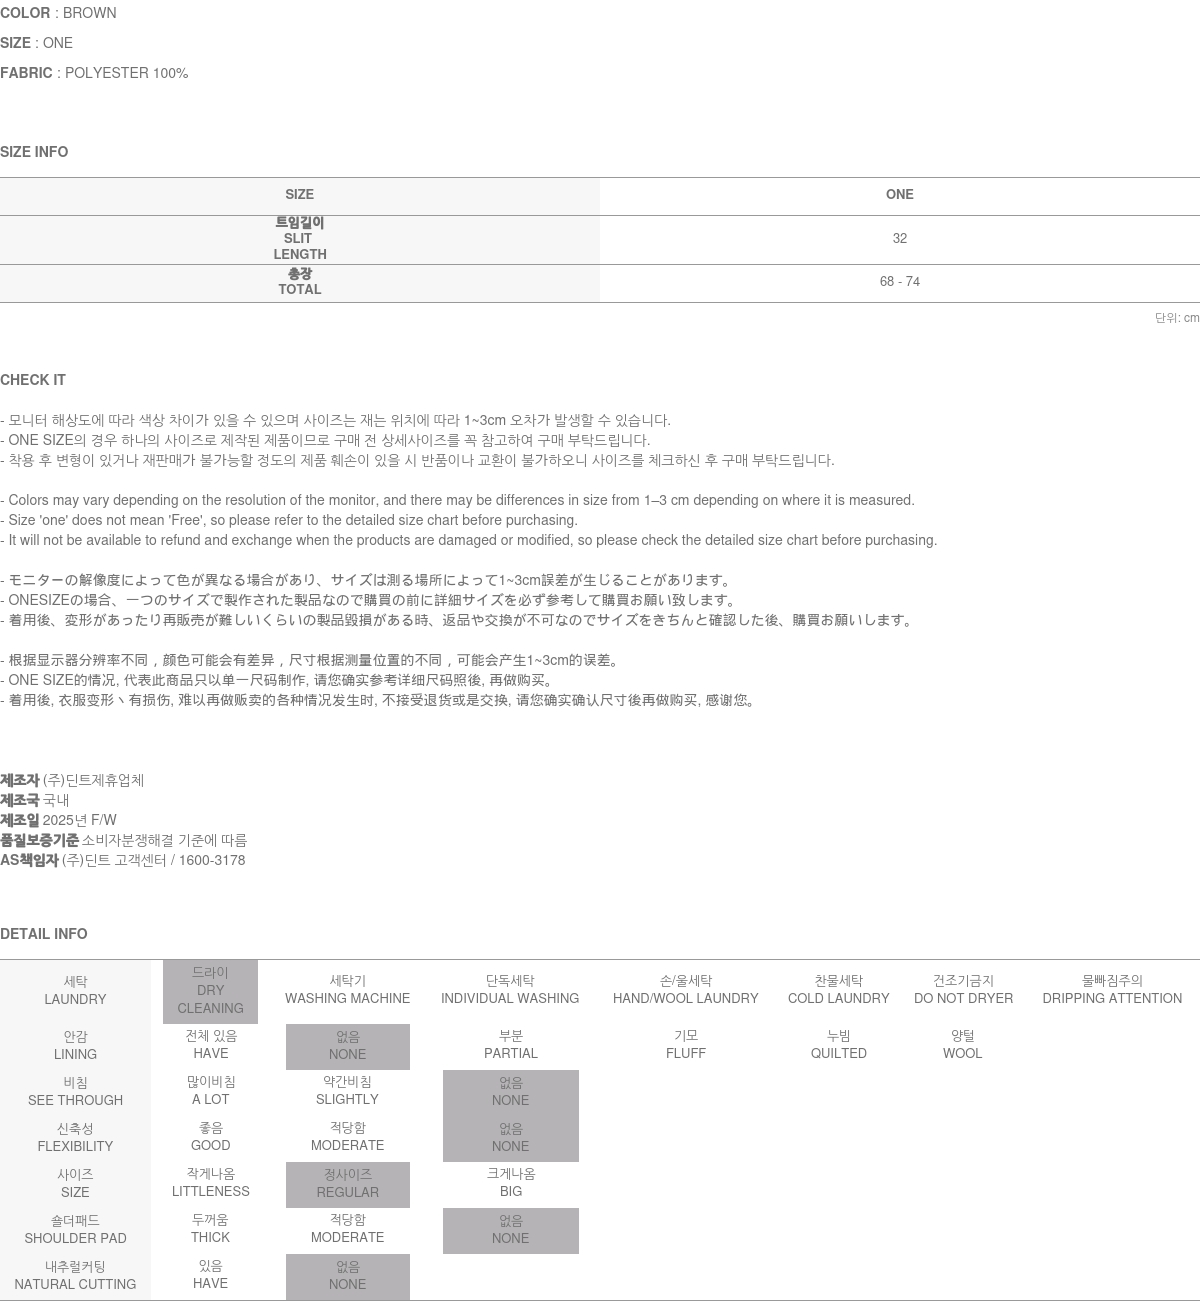Click the highlighted NONE in the Lining row
1200x1301 pixels.
[x=347, y=1046]
